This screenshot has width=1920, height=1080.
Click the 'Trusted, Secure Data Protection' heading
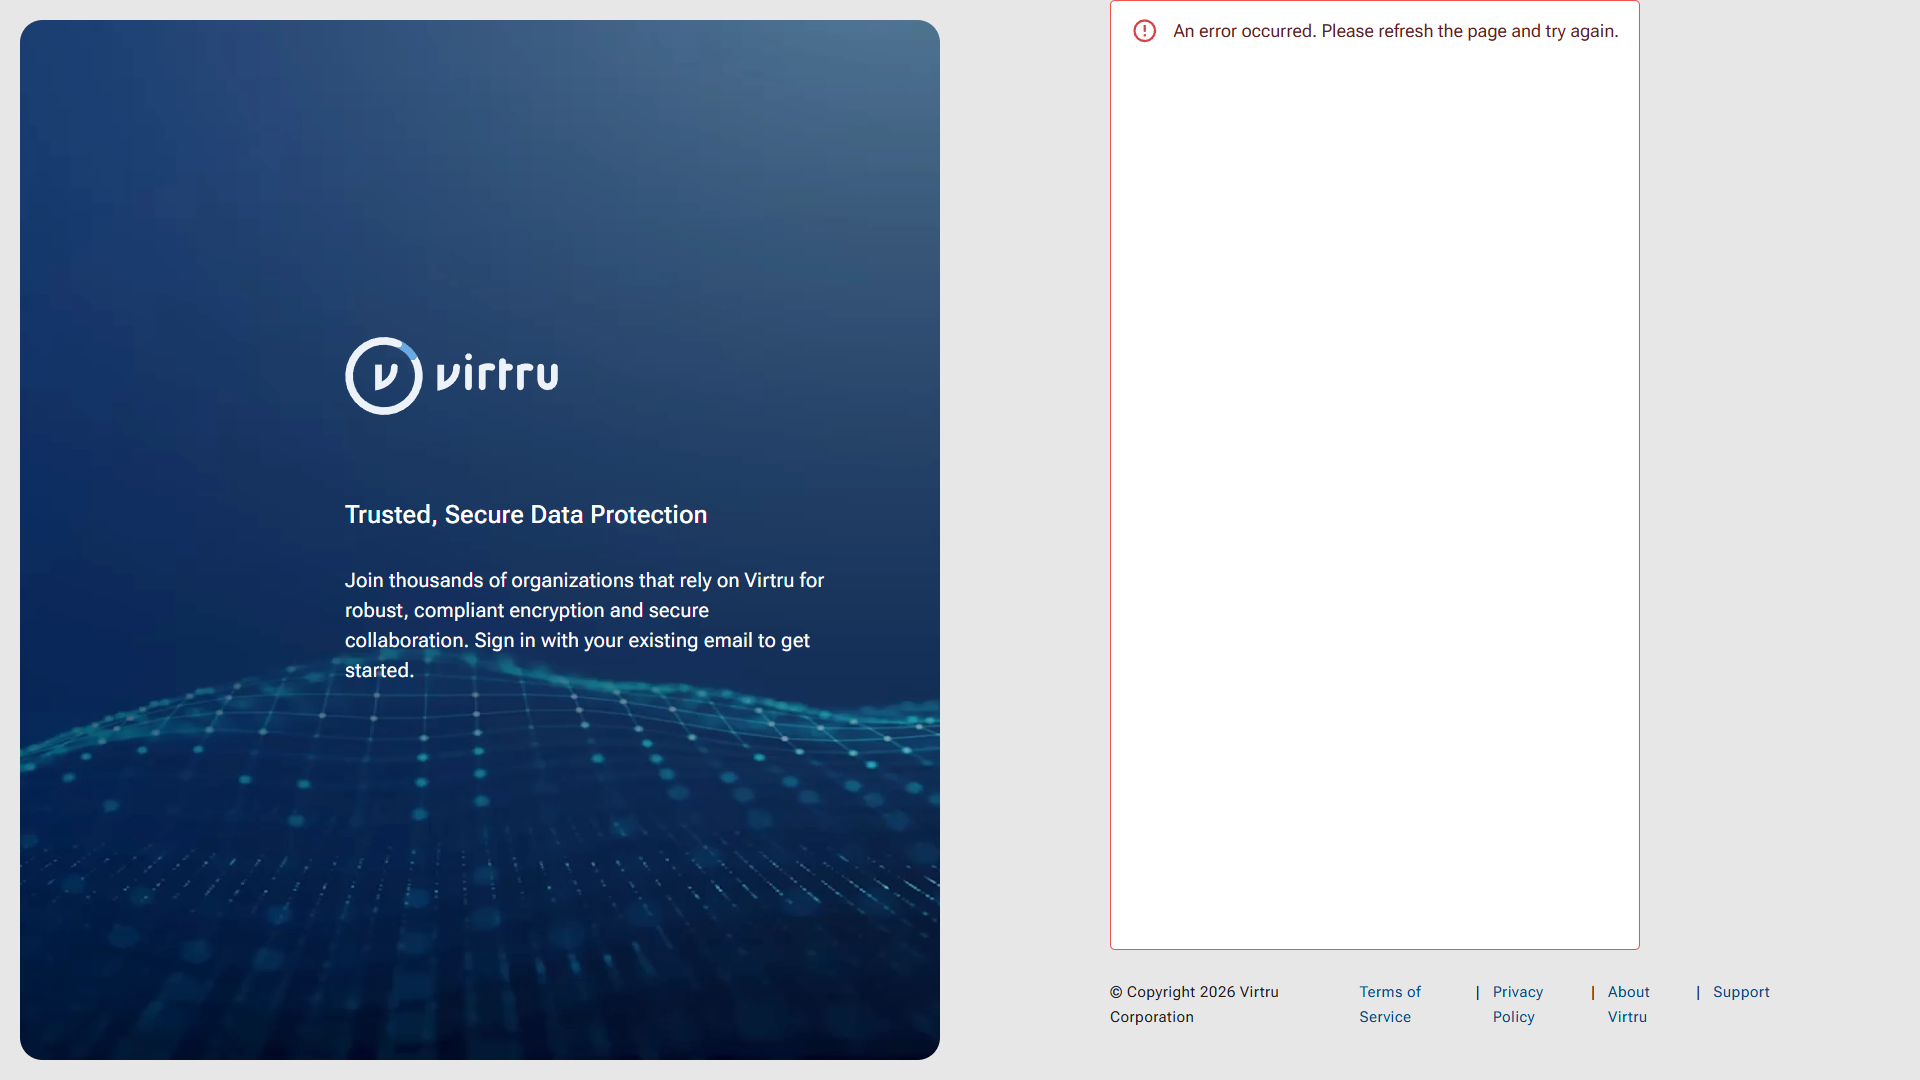(x=526, y=515)
